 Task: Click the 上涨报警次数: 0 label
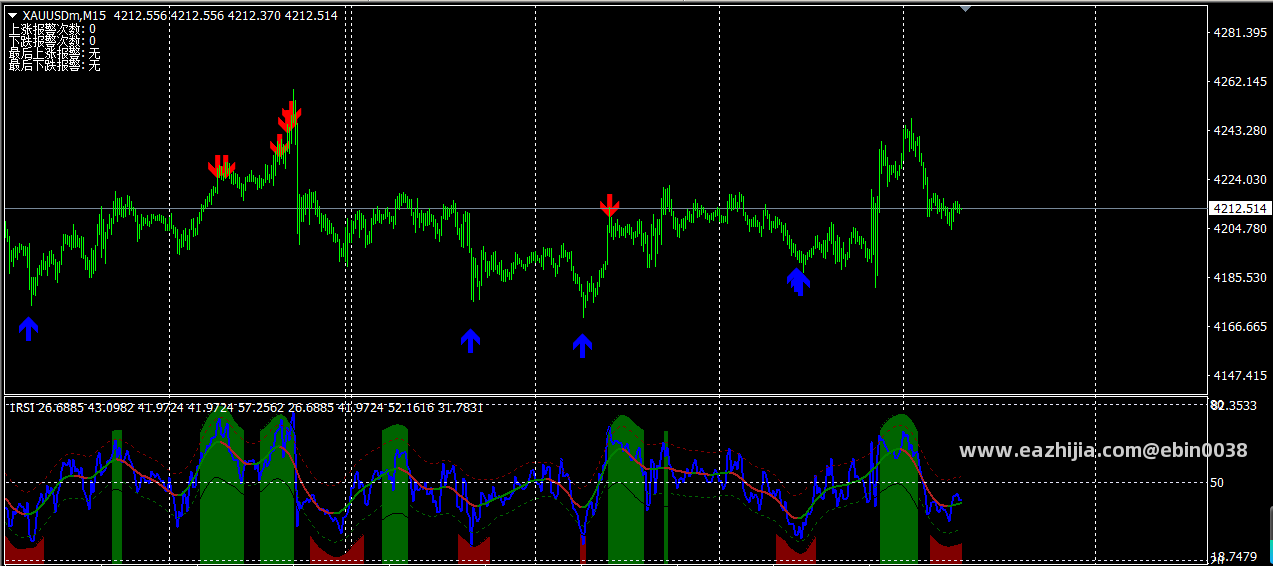(x=52, y=29)
